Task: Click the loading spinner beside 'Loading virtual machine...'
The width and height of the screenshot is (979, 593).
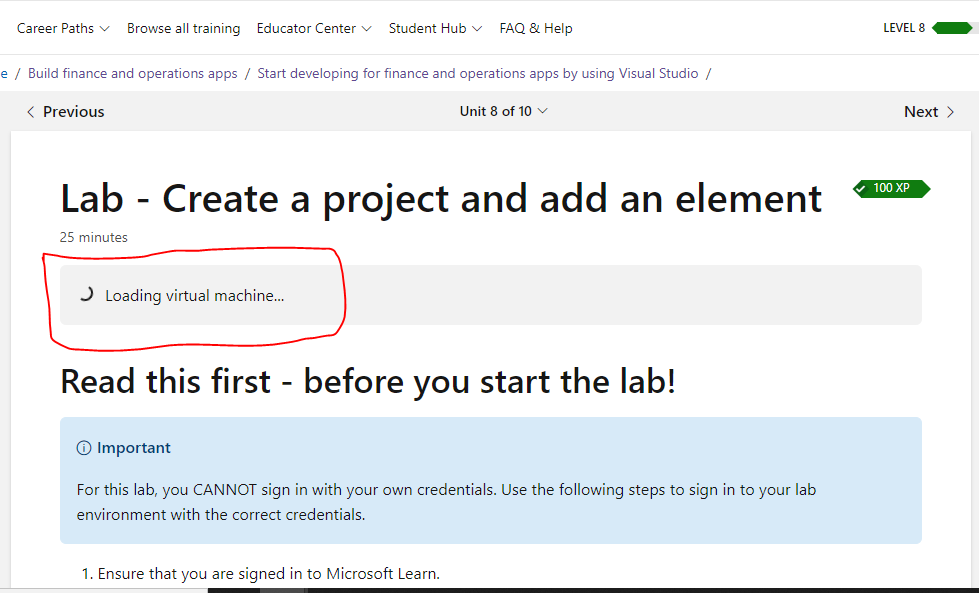Action: pos(86,294)
